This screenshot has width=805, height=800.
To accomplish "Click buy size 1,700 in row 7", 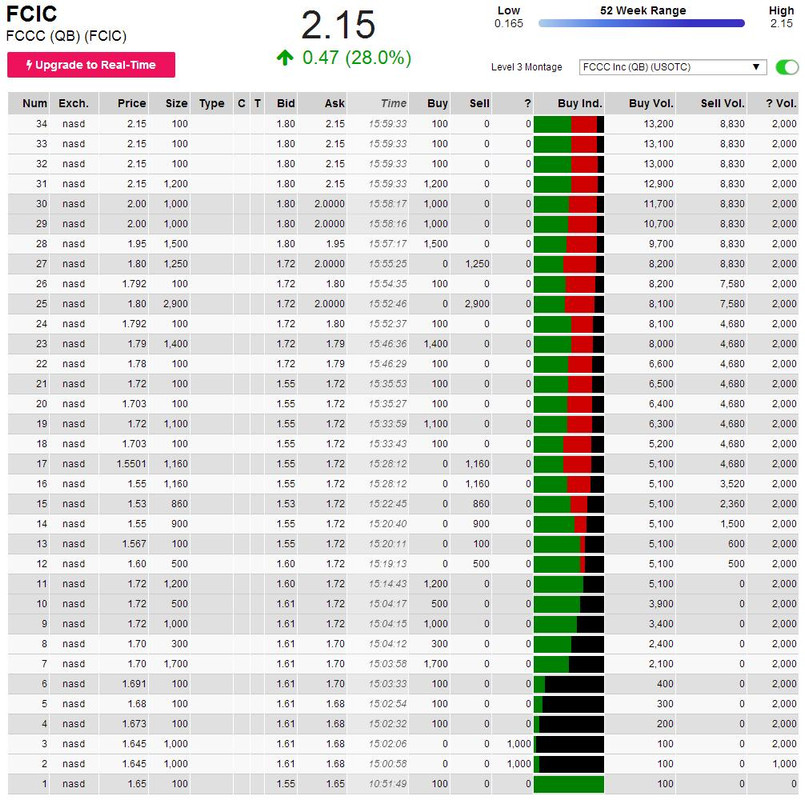I will point(436,664).
